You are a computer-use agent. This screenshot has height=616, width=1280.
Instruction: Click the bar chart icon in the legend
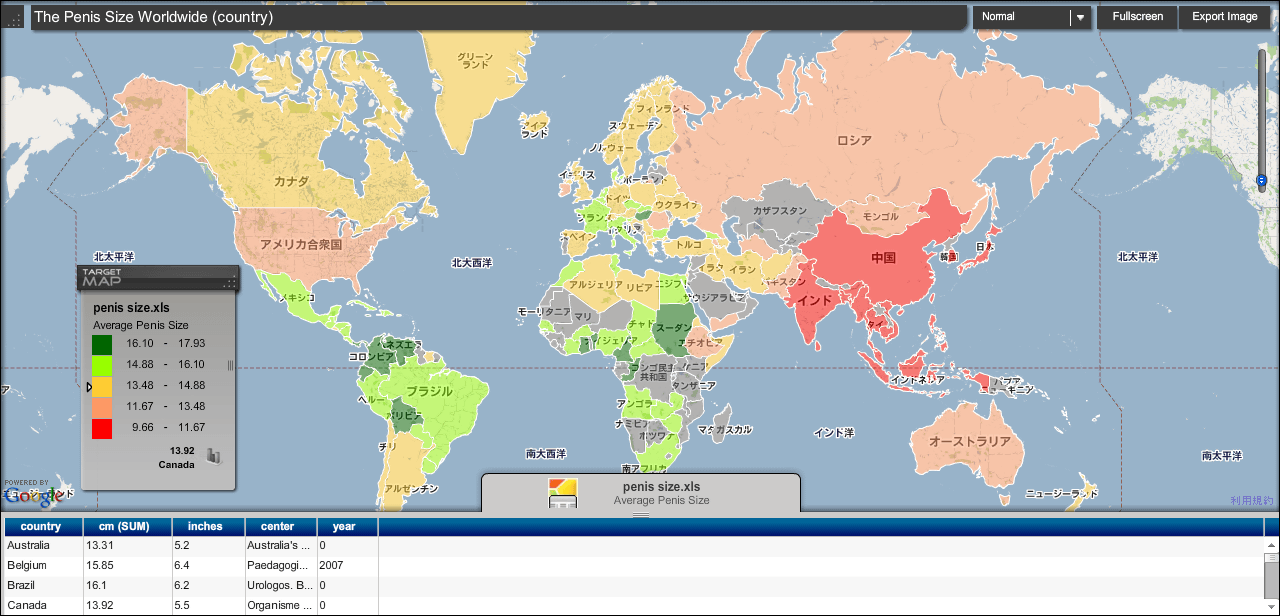coord(213,456)
